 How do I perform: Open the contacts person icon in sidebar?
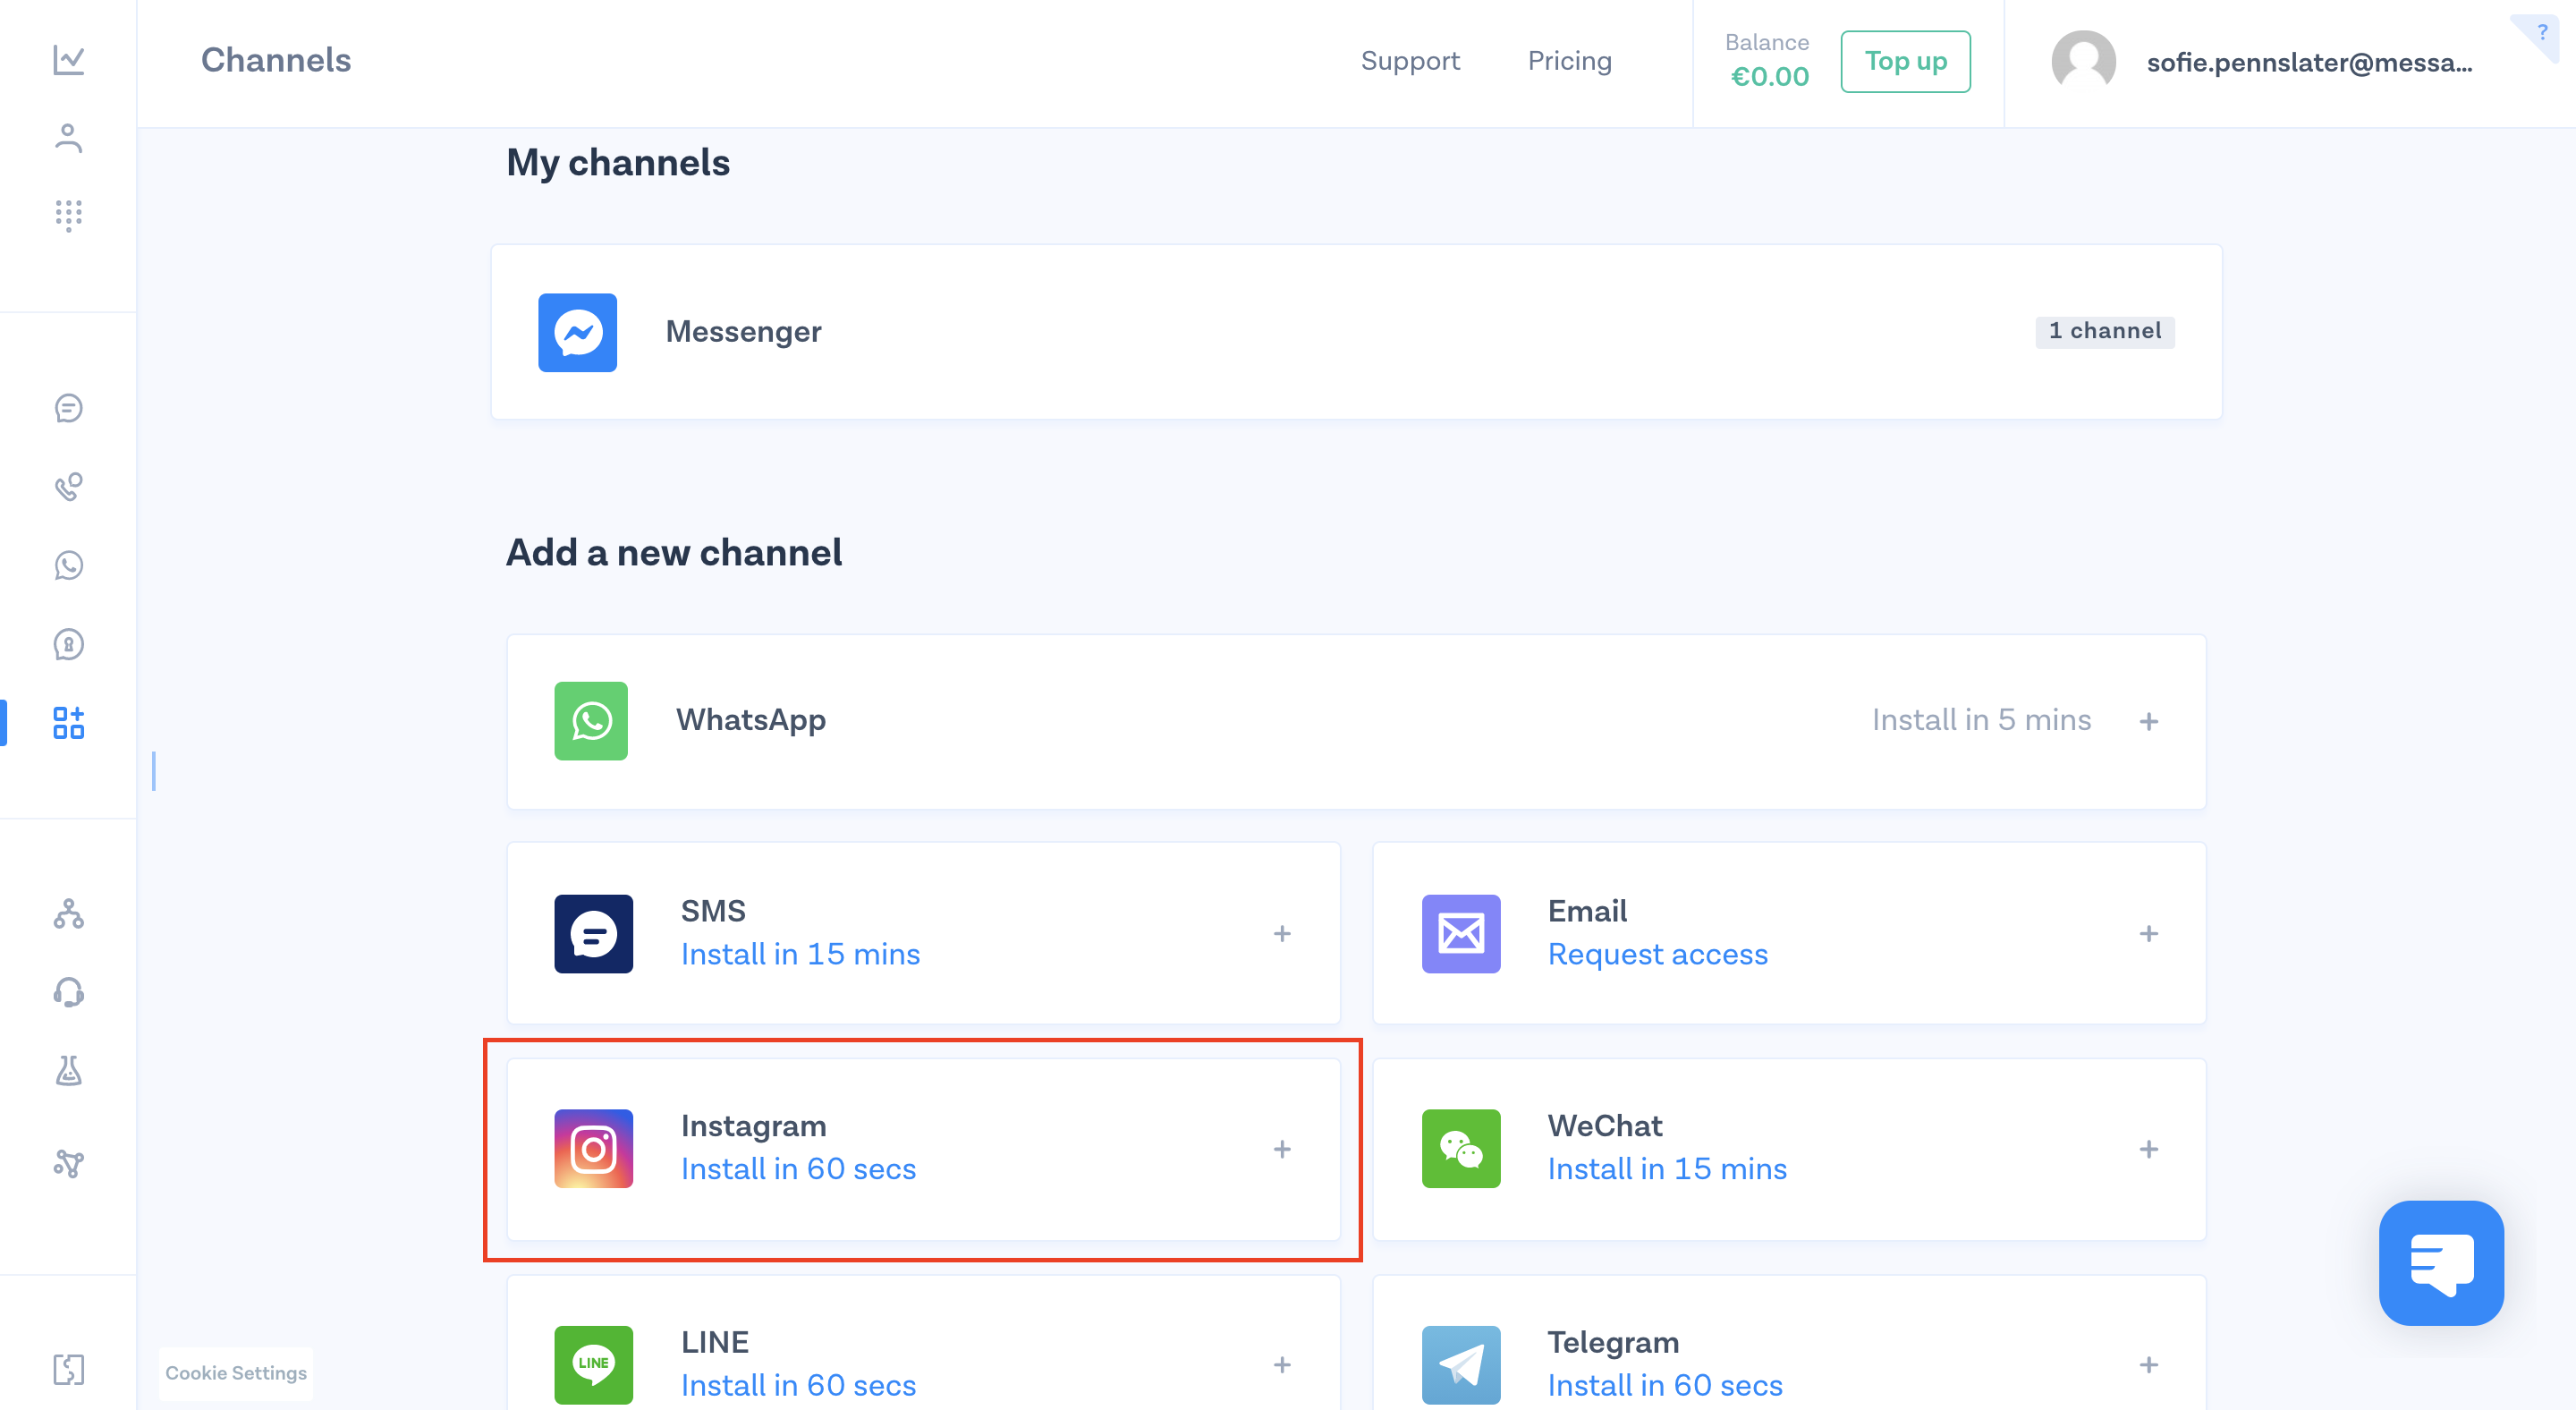point(68,138)
